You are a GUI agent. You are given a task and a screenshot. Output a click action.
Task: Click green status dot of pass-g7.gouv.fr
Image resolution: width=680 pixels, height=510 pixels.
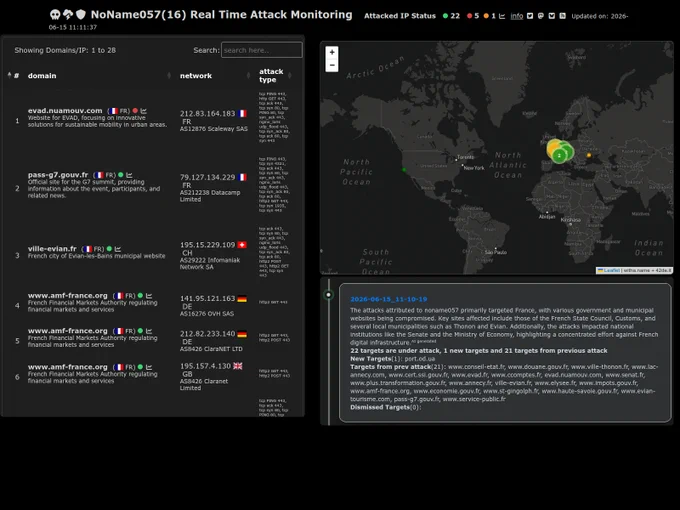click(121, 175)
